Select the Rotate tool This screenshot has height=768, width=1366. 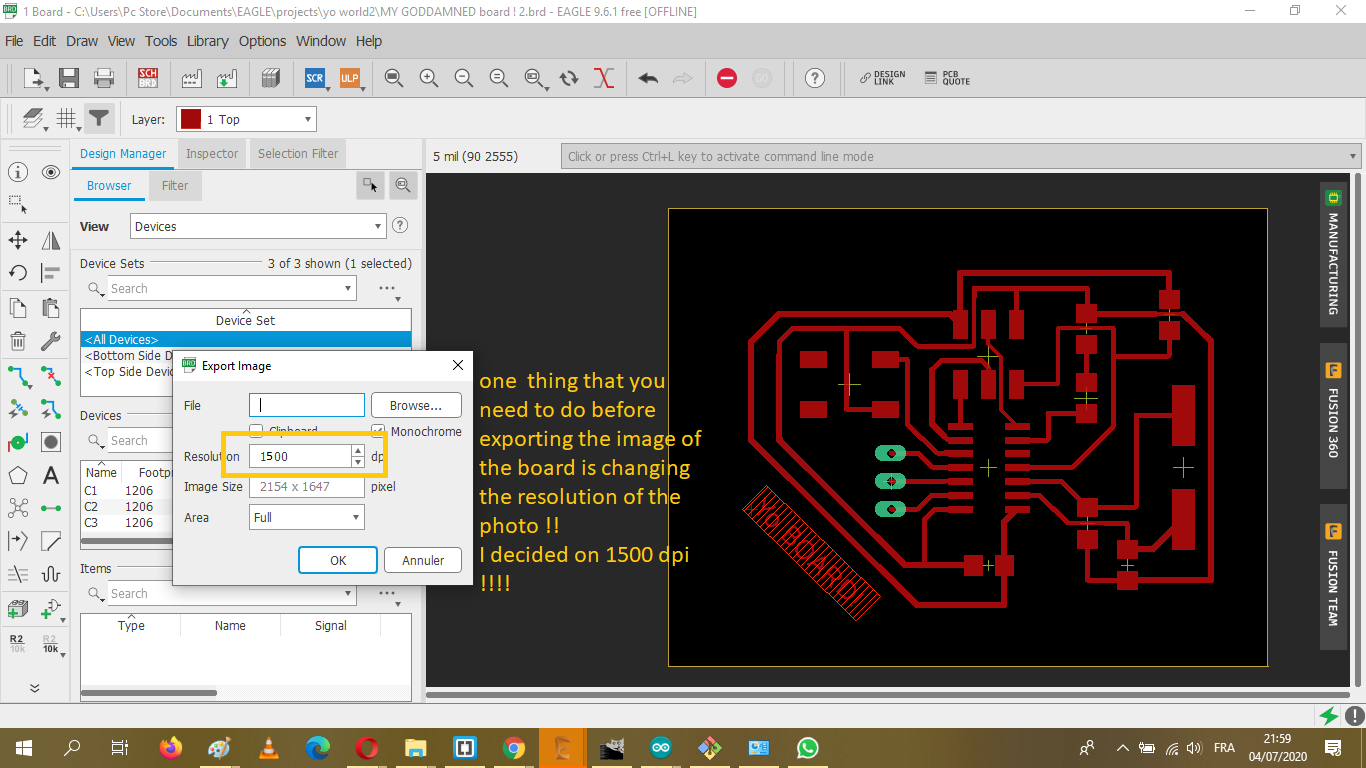pyautogui.click(x=17, y=273)
